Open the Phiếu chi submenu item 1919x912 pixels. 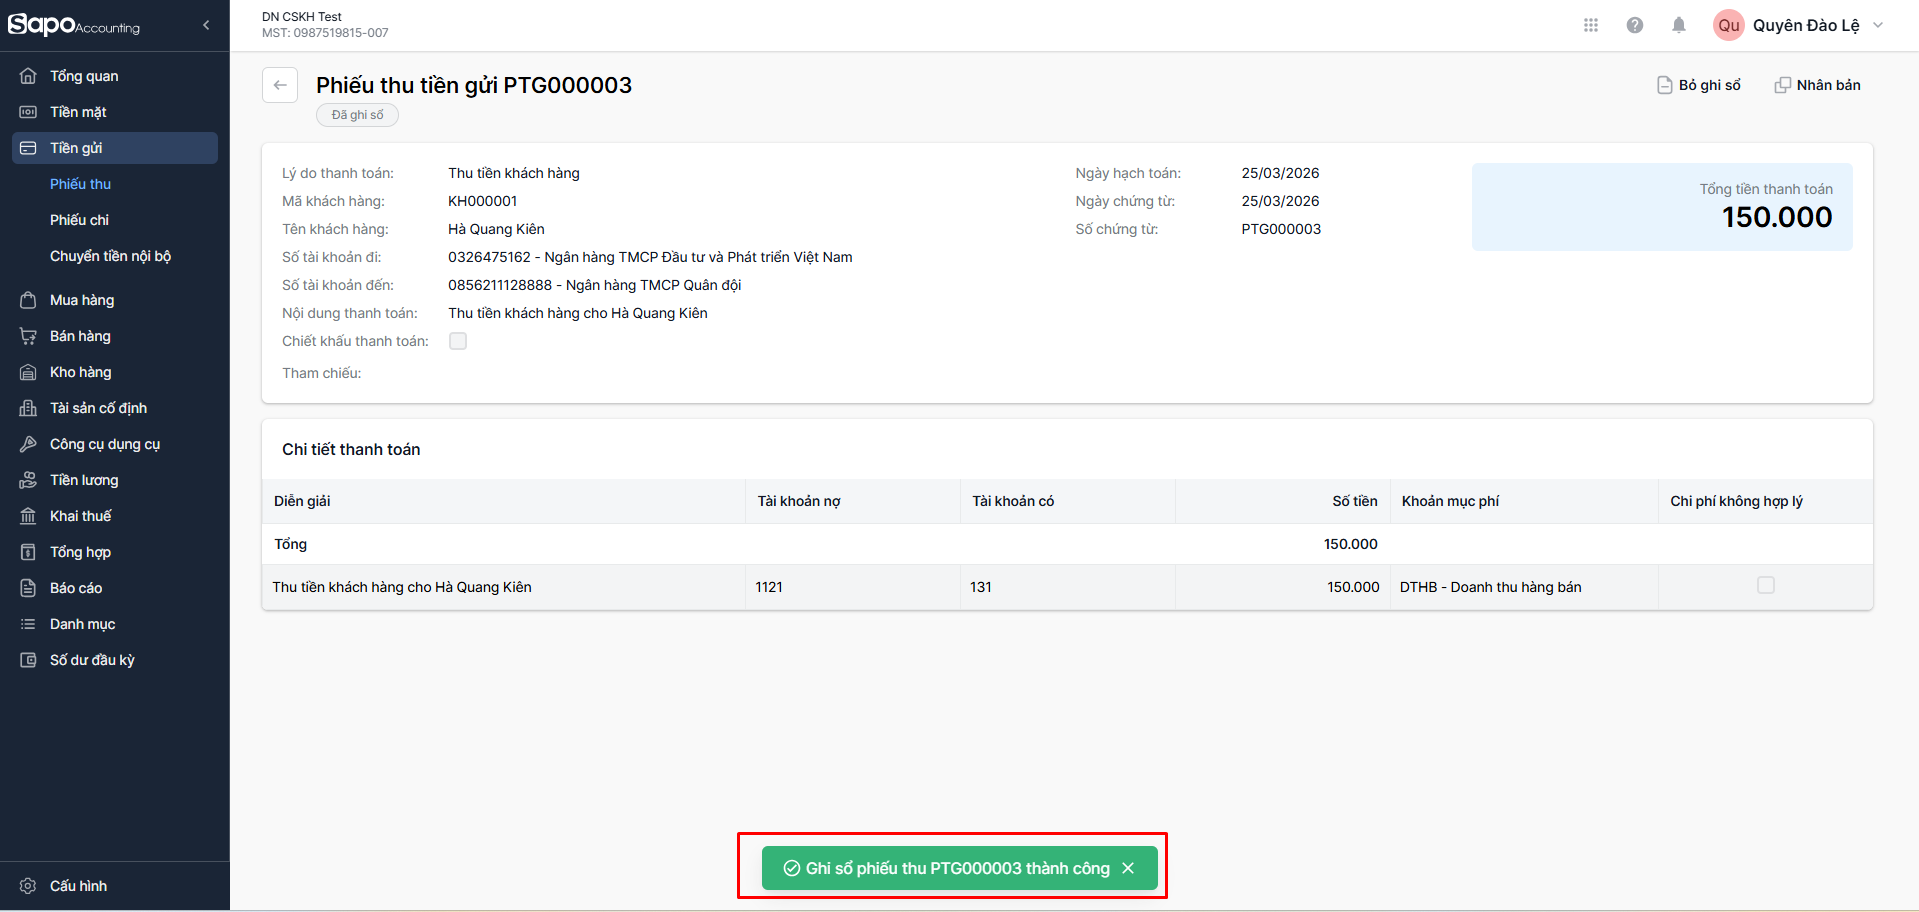click(80, 220)
